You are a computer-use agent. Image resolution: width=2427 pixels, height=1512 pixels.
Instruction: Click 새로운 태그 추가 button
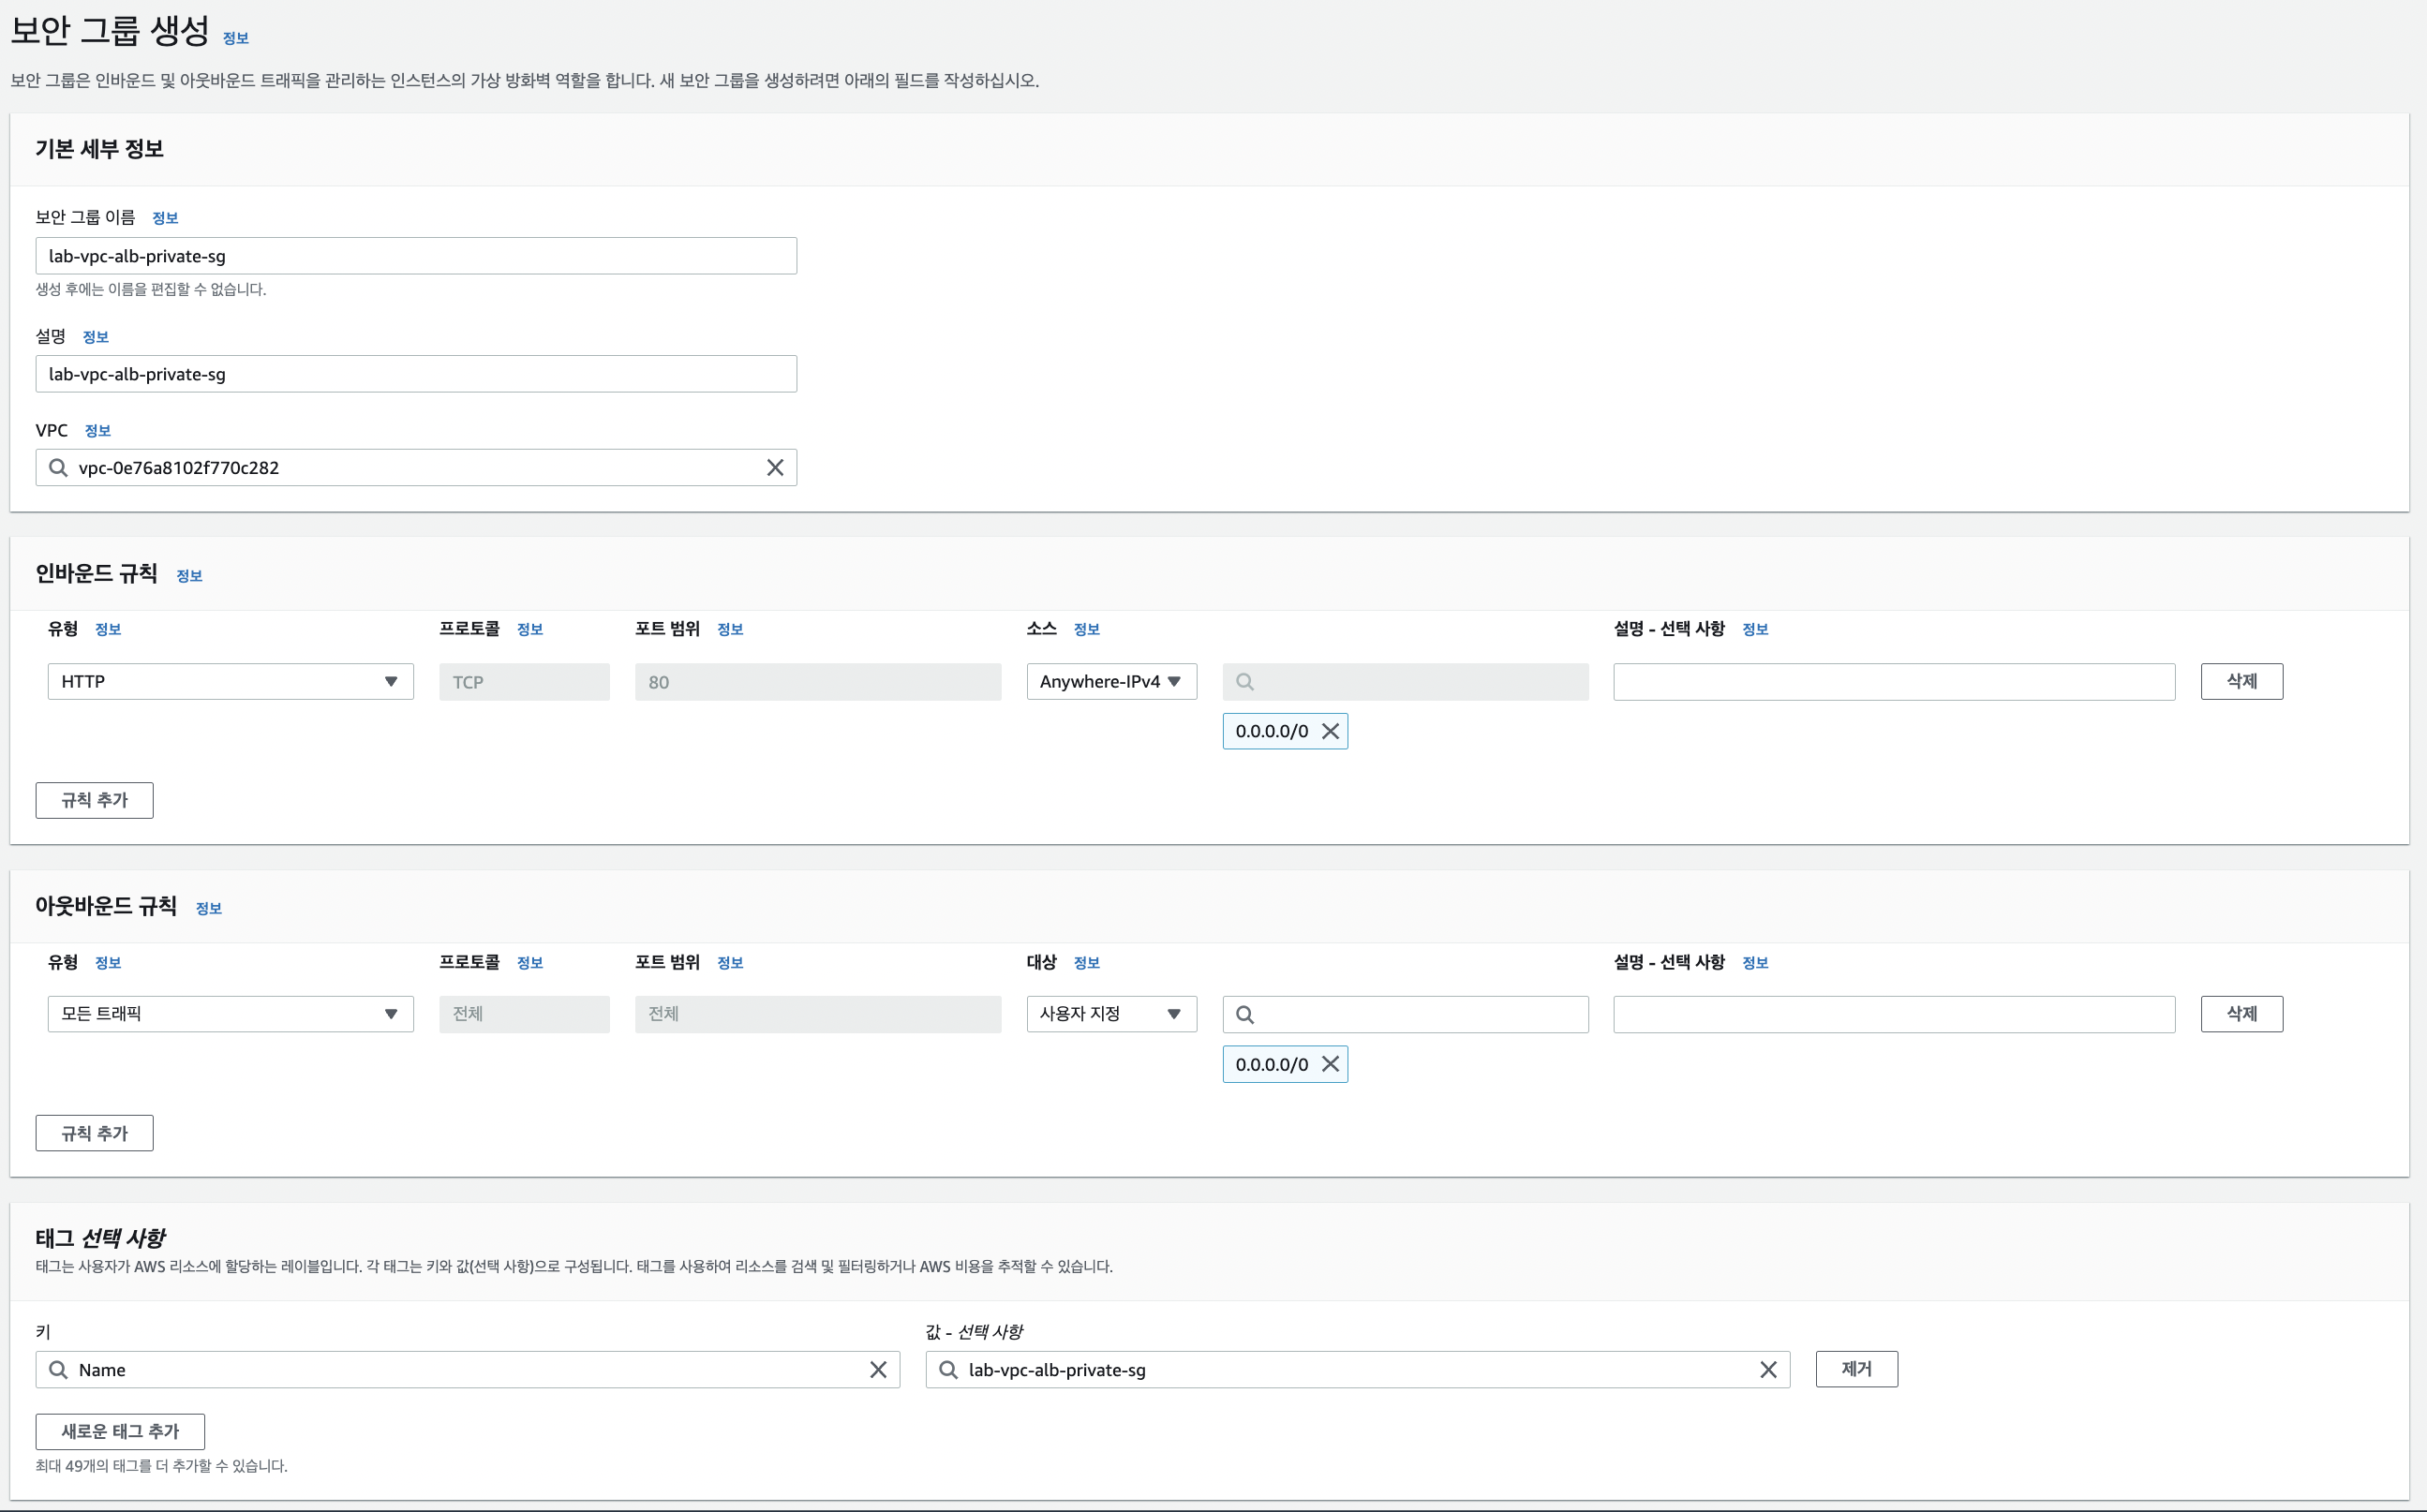tap(120, 1431)
